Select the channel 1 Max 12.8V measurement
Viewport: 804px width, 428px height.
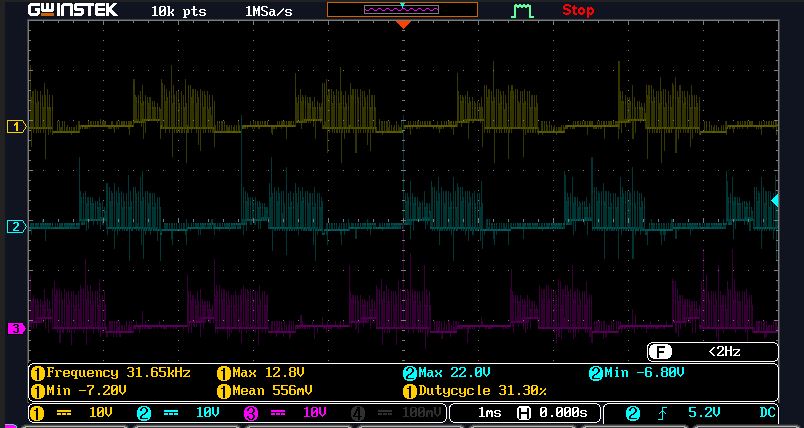(261, 373)
